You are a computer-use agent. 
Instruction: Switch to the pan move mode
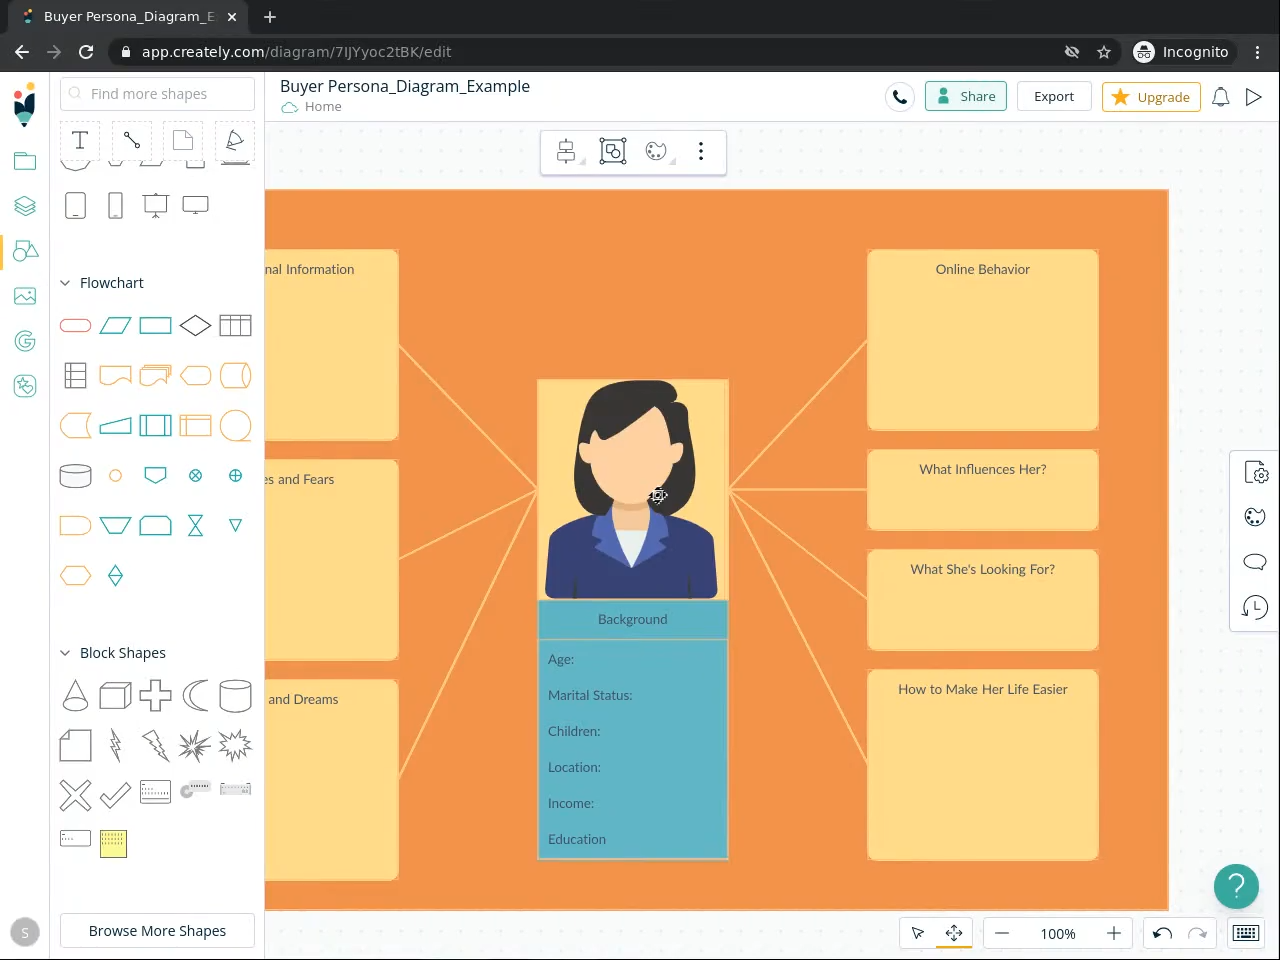pyautogui.click(x=954, y=933)
